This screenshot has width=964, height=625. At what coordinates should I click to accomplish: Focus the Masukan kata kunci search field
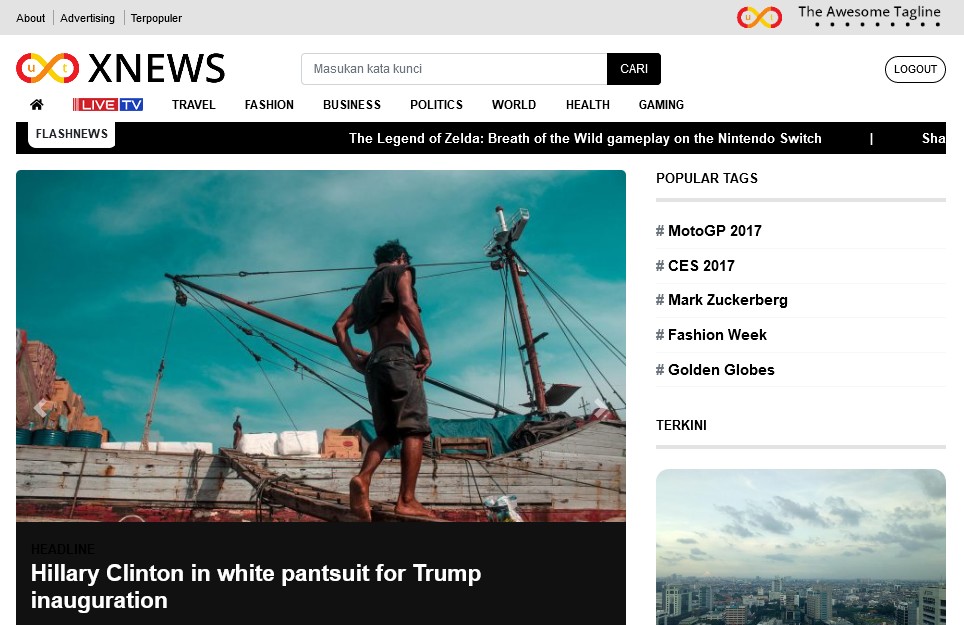454,69
